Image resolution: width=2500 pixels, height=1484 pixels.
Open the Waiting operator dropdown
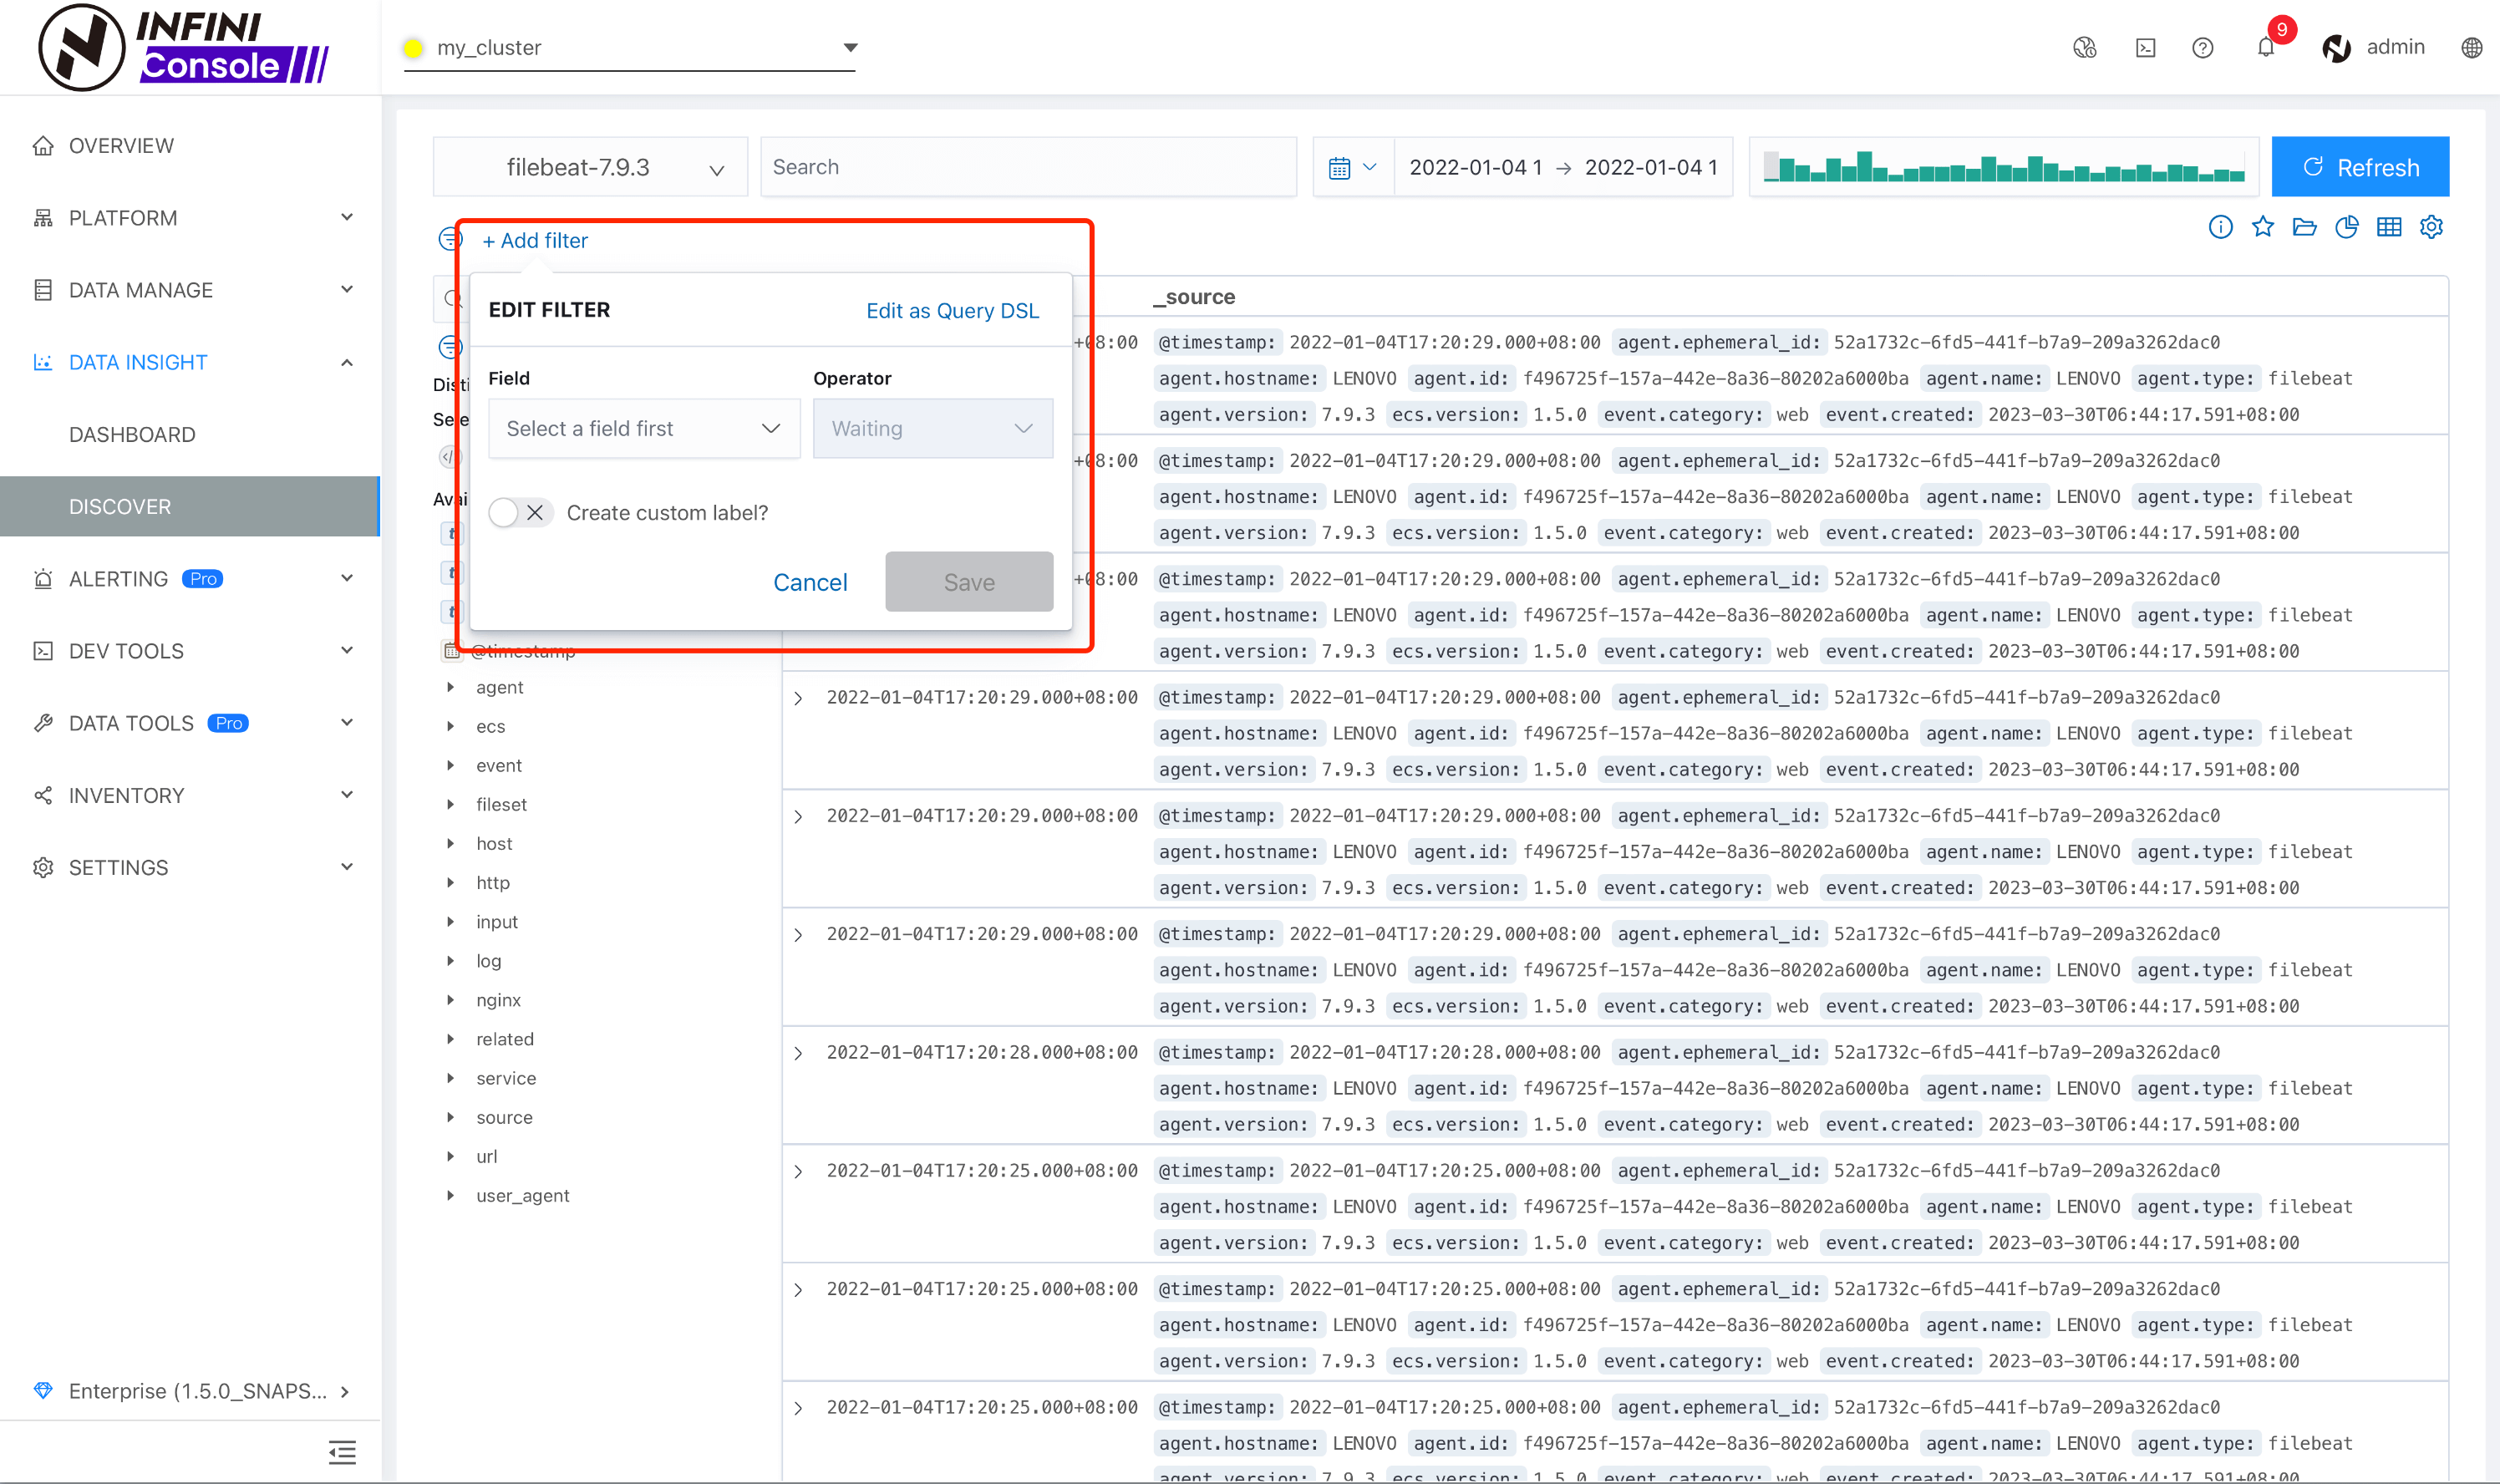[932, 428]
